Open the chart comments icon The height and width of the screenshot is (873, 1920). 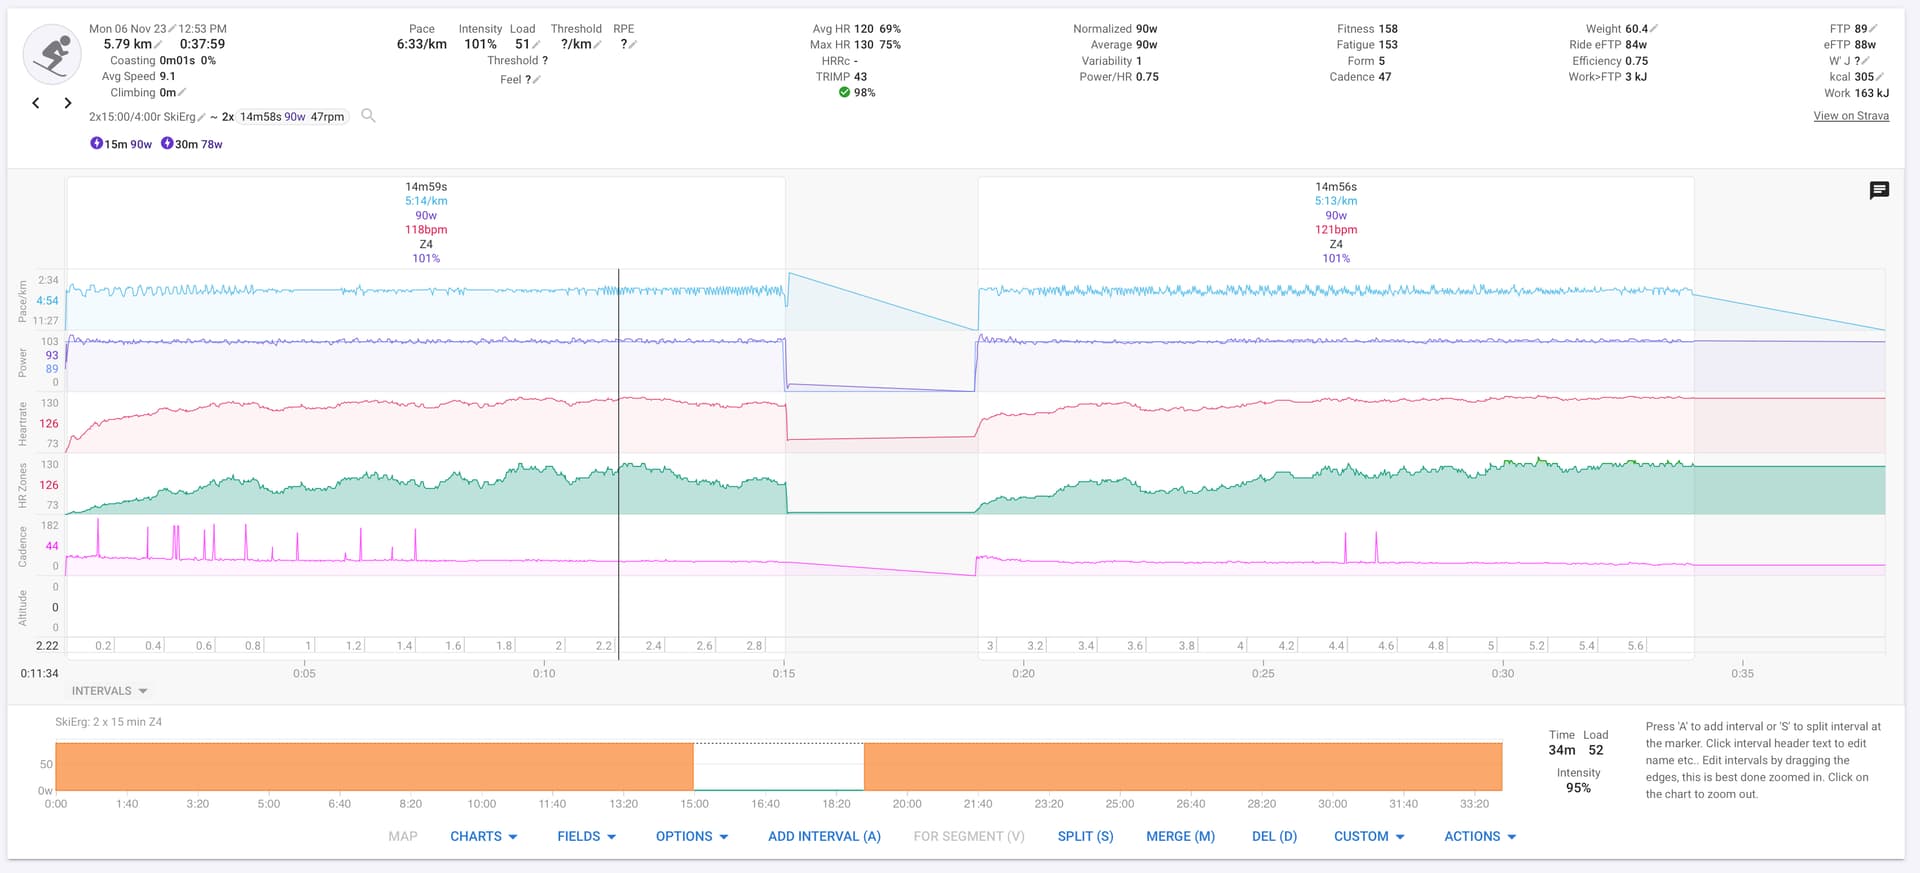1879,190
